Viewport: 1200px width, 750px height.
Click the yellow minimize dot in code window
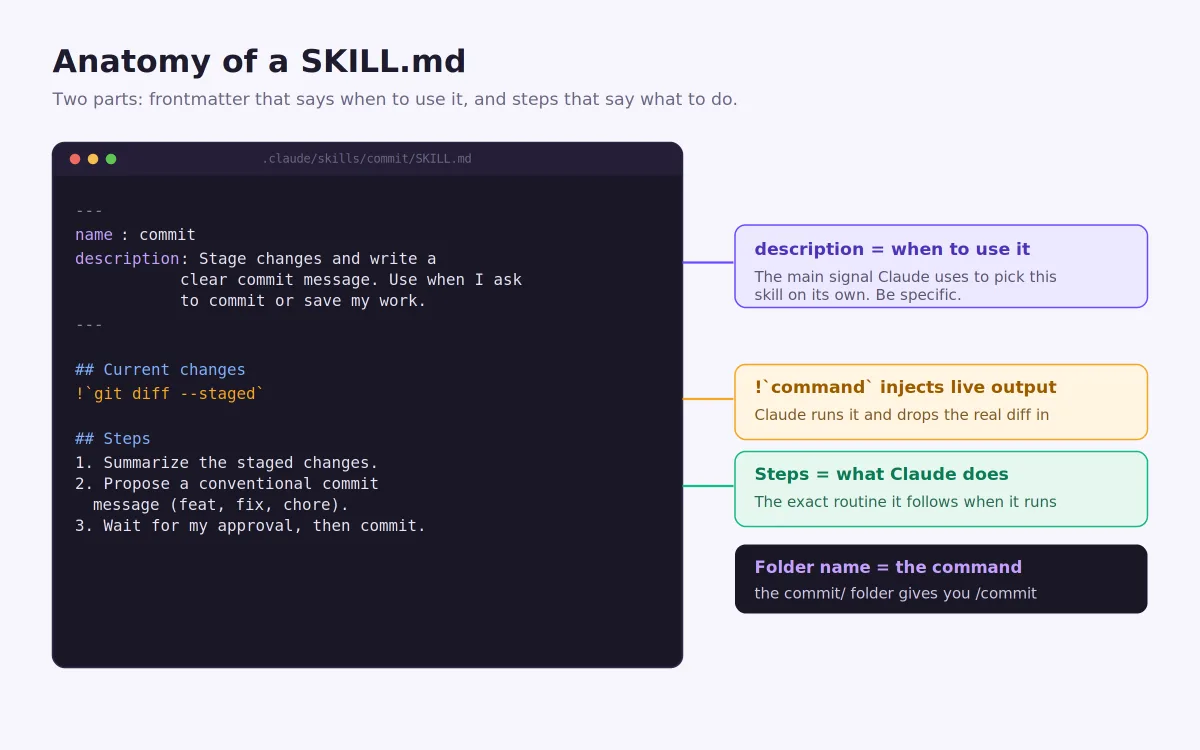click(x=93, y=159)
